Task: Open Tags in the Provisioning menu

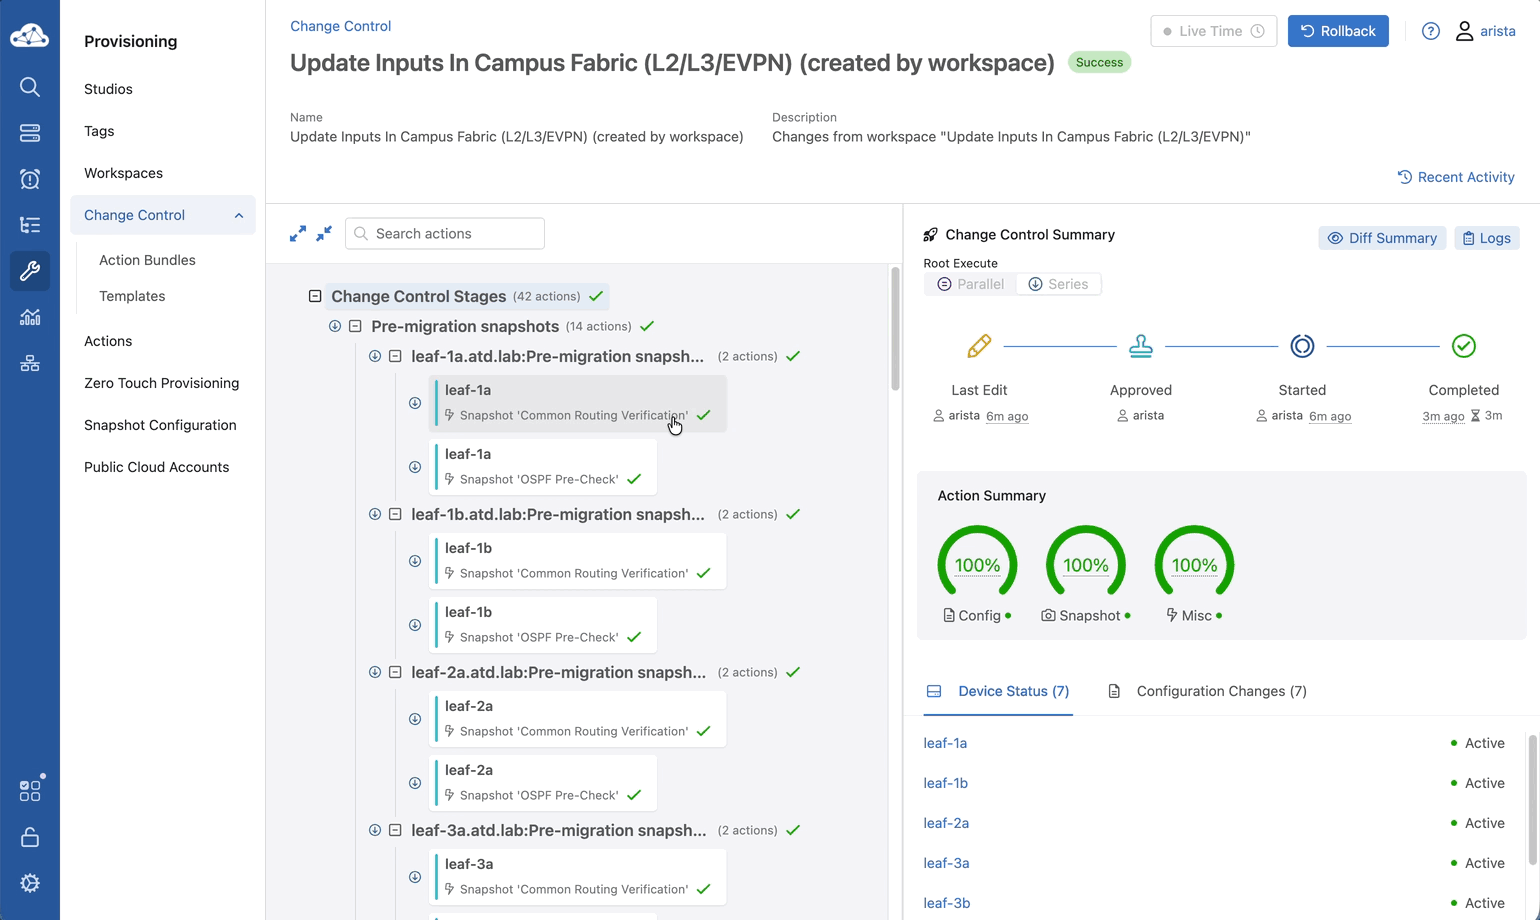Action: [x=99, y=131]
